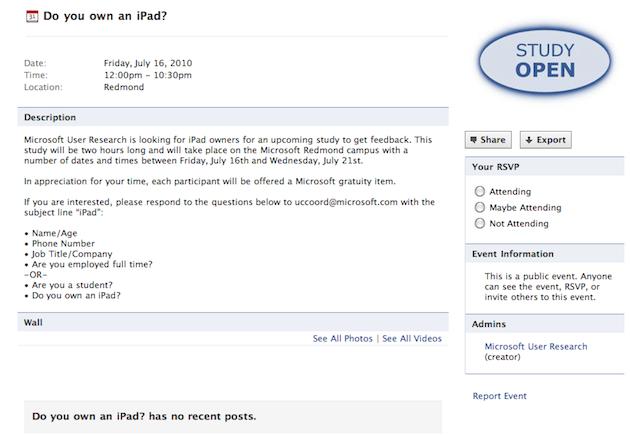Click the Redmond location text
Screen dimensions: 630x435
(x=124, y=88)
